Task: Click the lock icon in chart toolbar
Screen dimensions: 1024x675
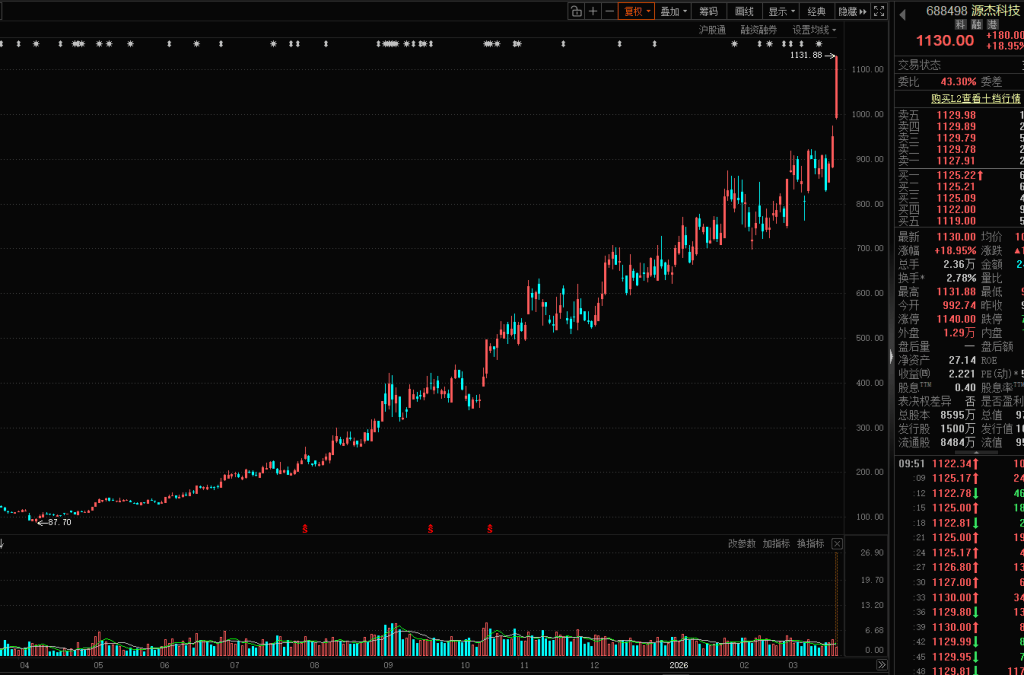Action: coord(576,11)
